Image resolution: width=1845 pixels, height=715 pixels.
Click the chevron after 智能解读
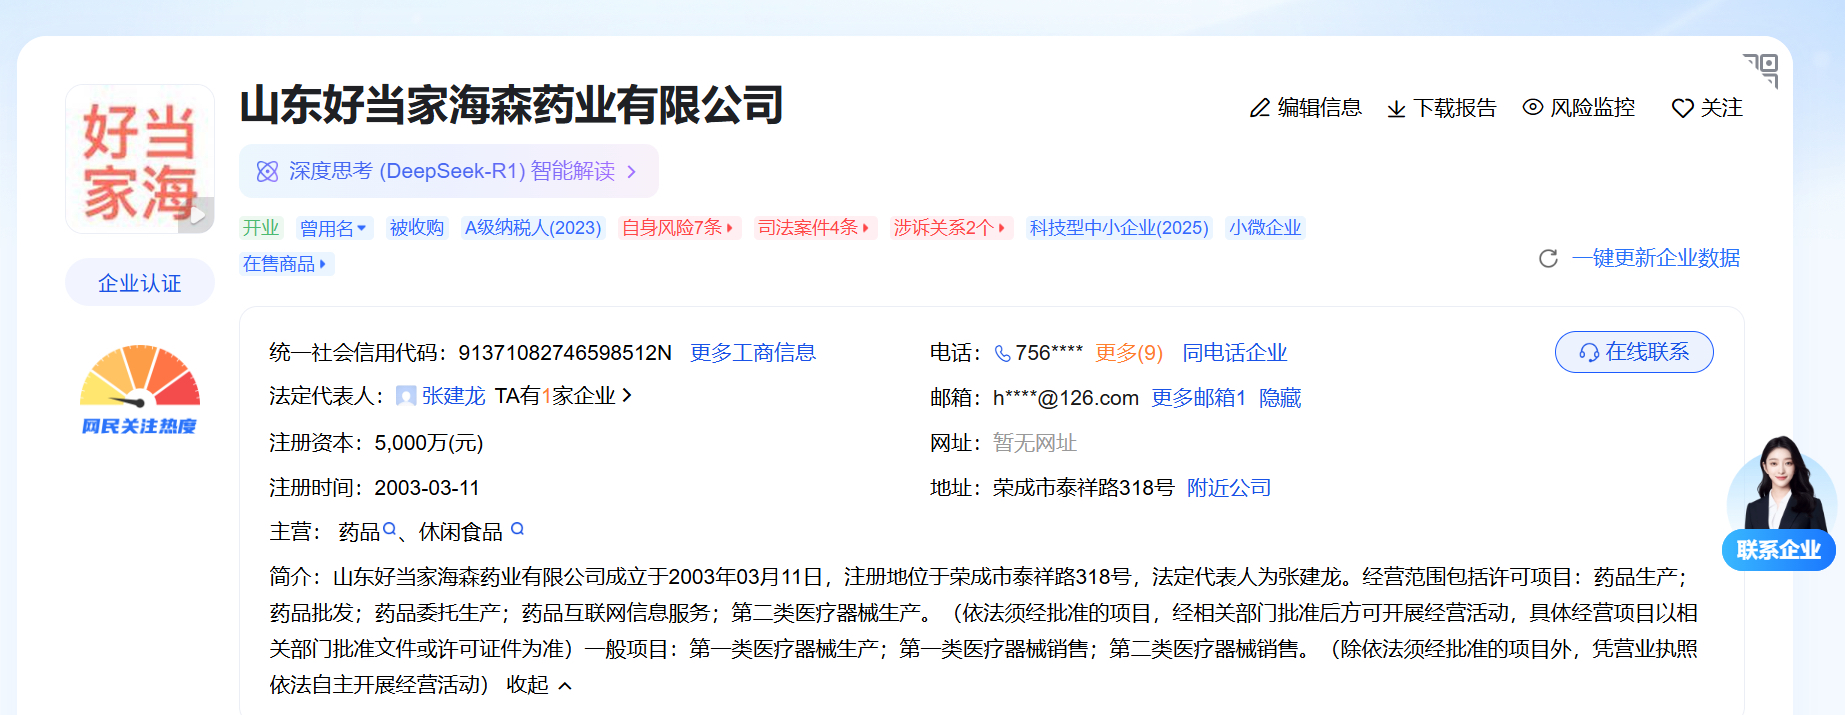coord(631,172)
